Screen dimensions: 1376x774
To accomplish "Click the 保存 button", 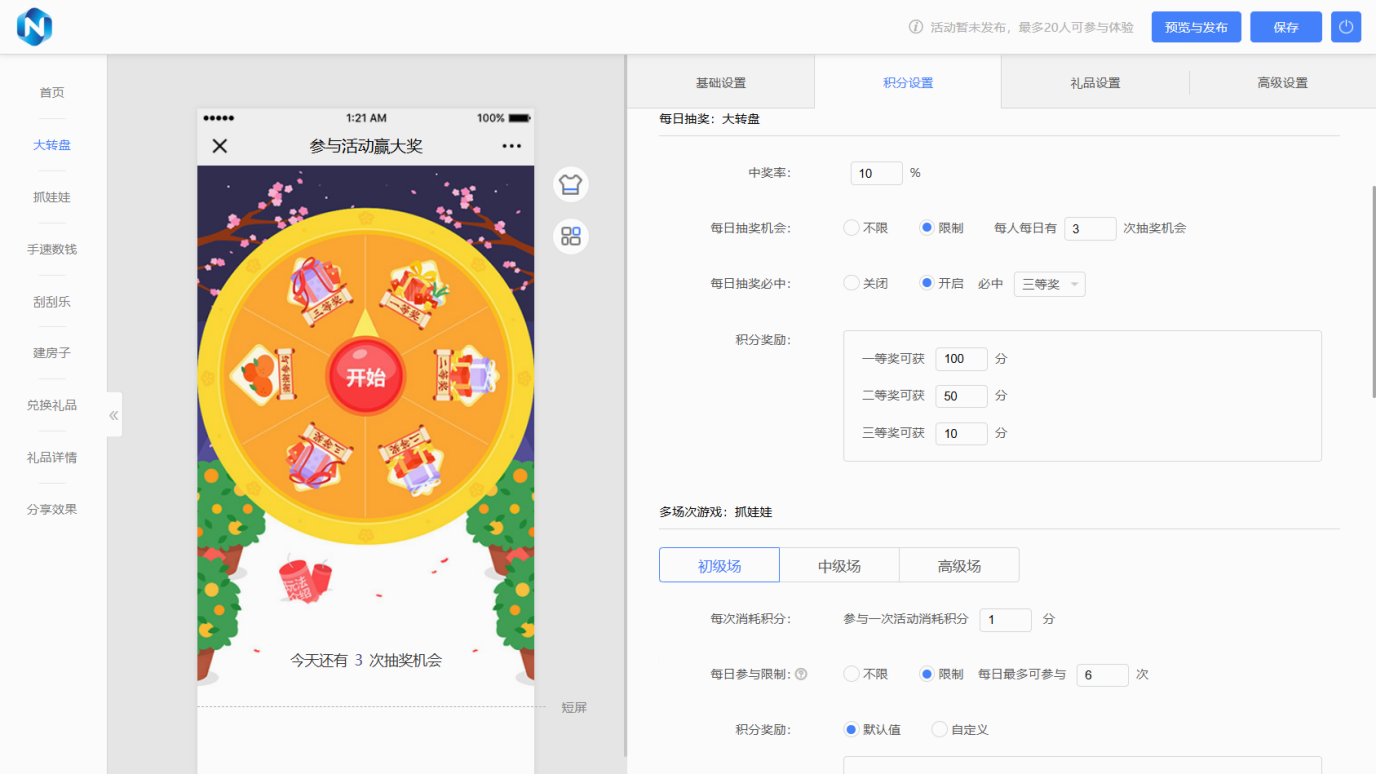I will click(1285, 27).
